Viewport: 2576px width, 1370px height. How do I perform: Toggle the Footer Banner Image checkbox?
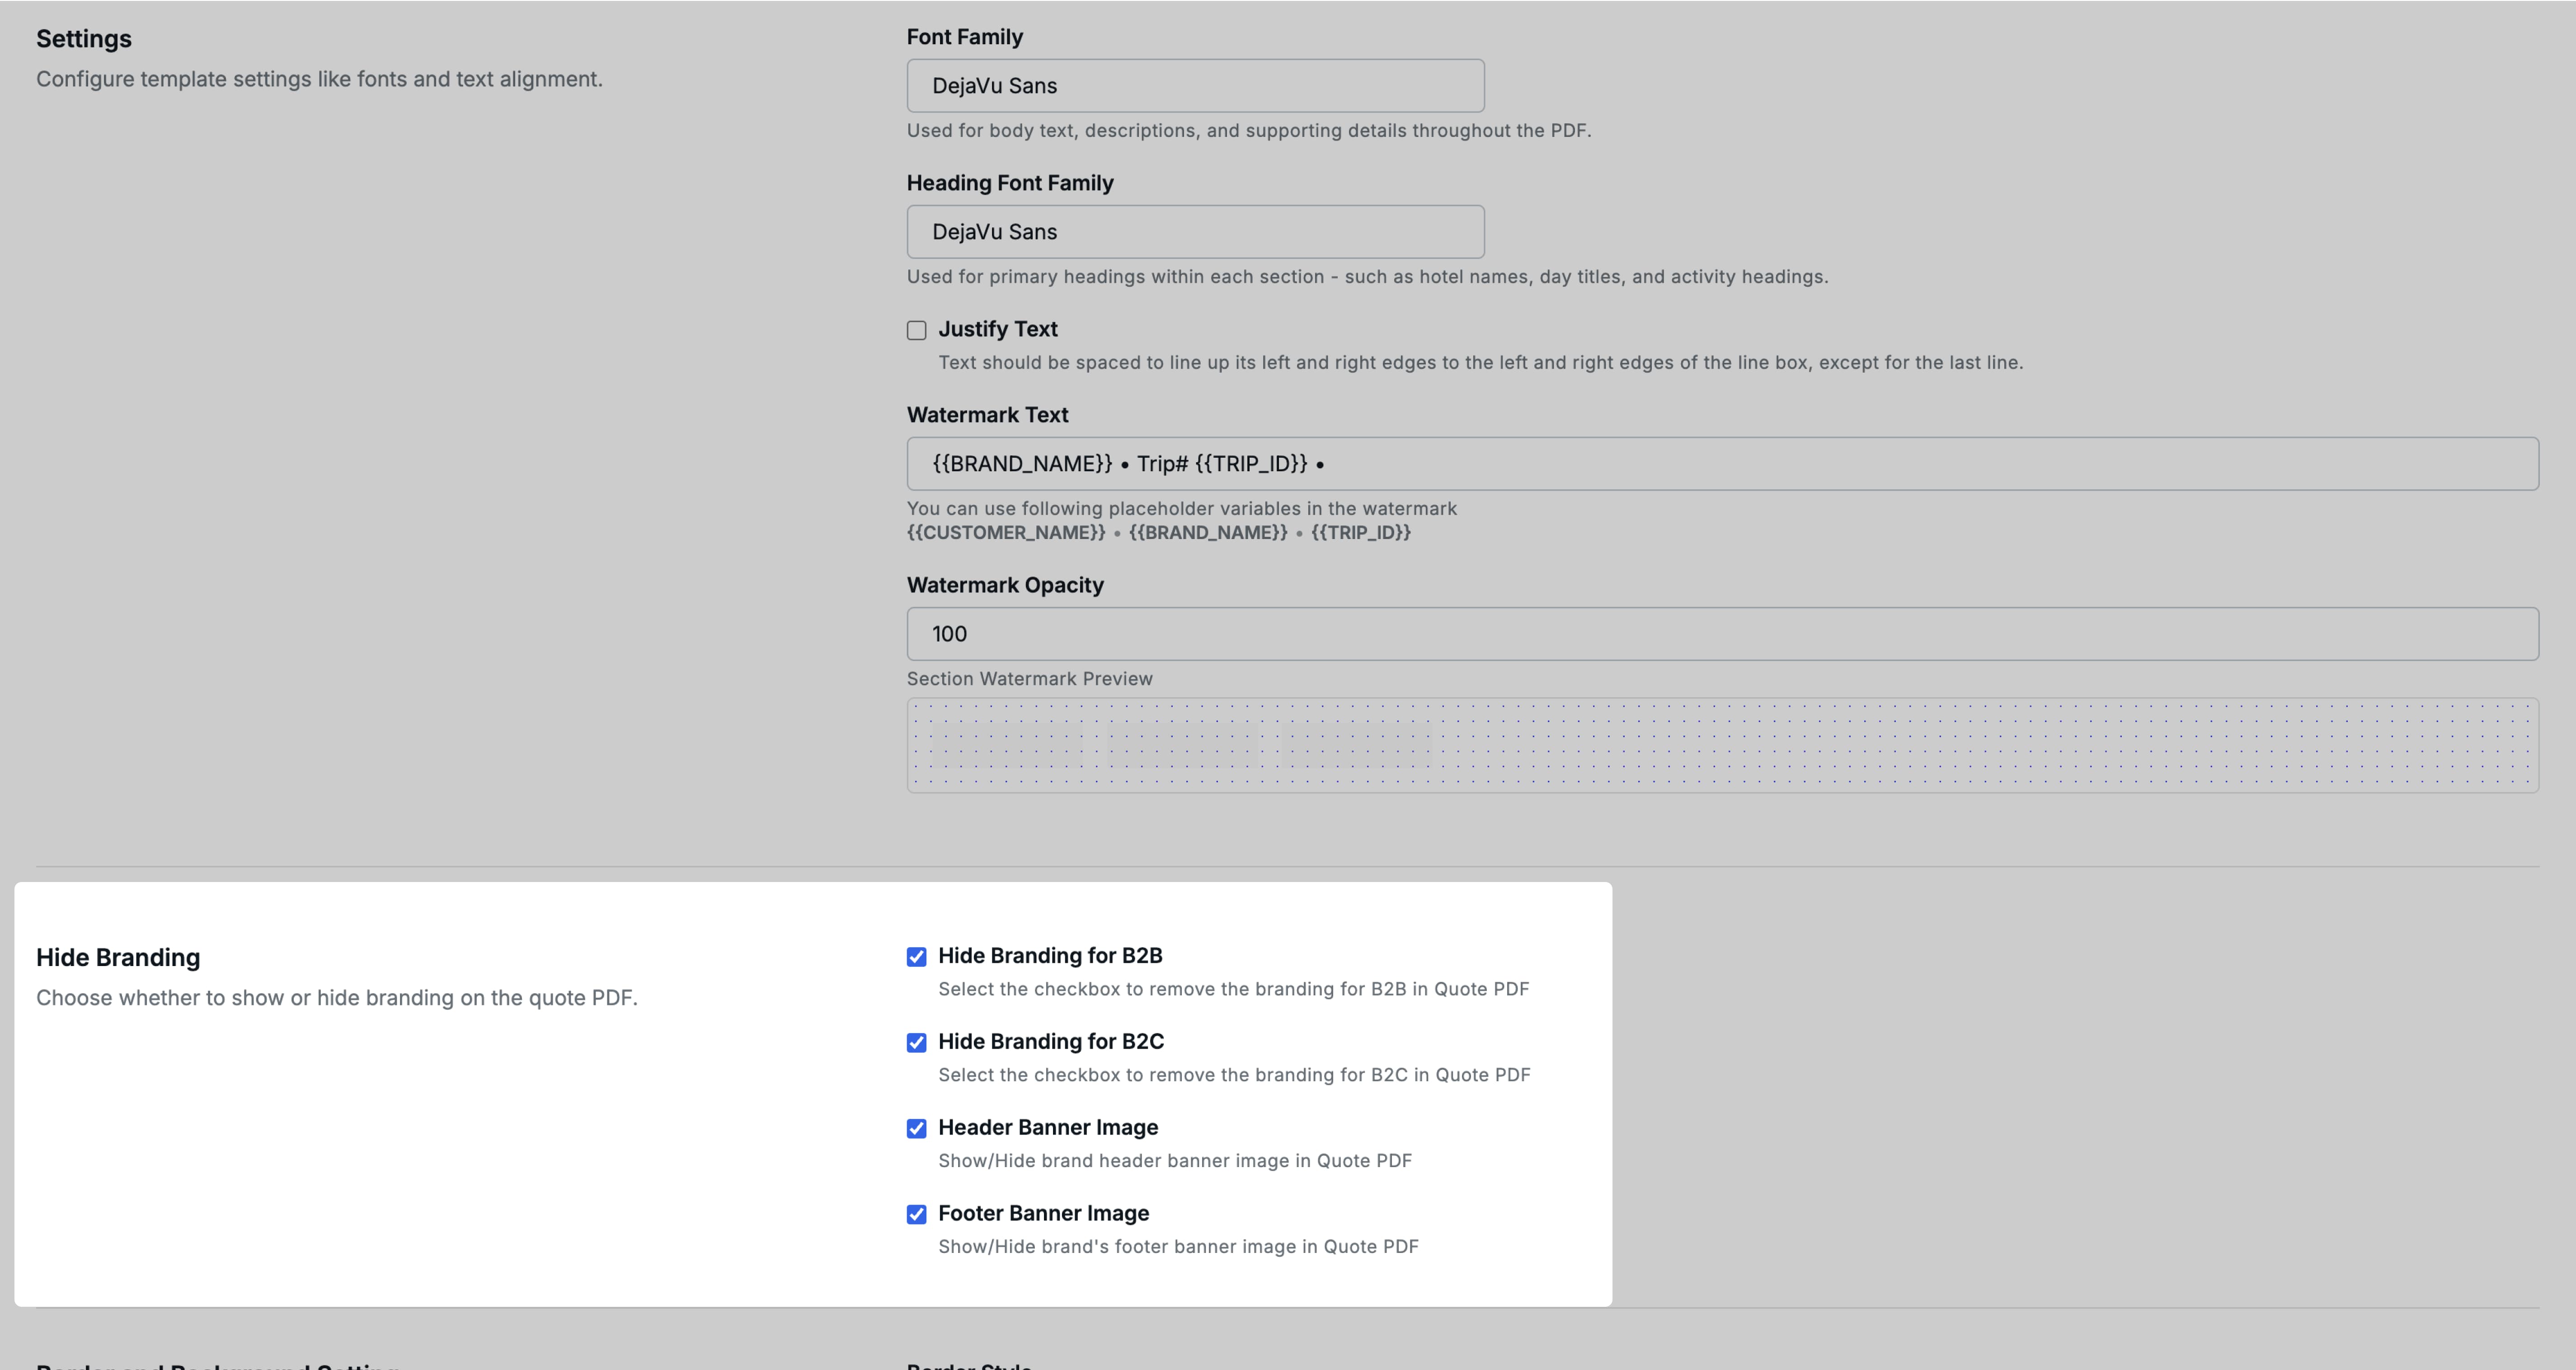pyautogui.click(x=916, y=1215)
